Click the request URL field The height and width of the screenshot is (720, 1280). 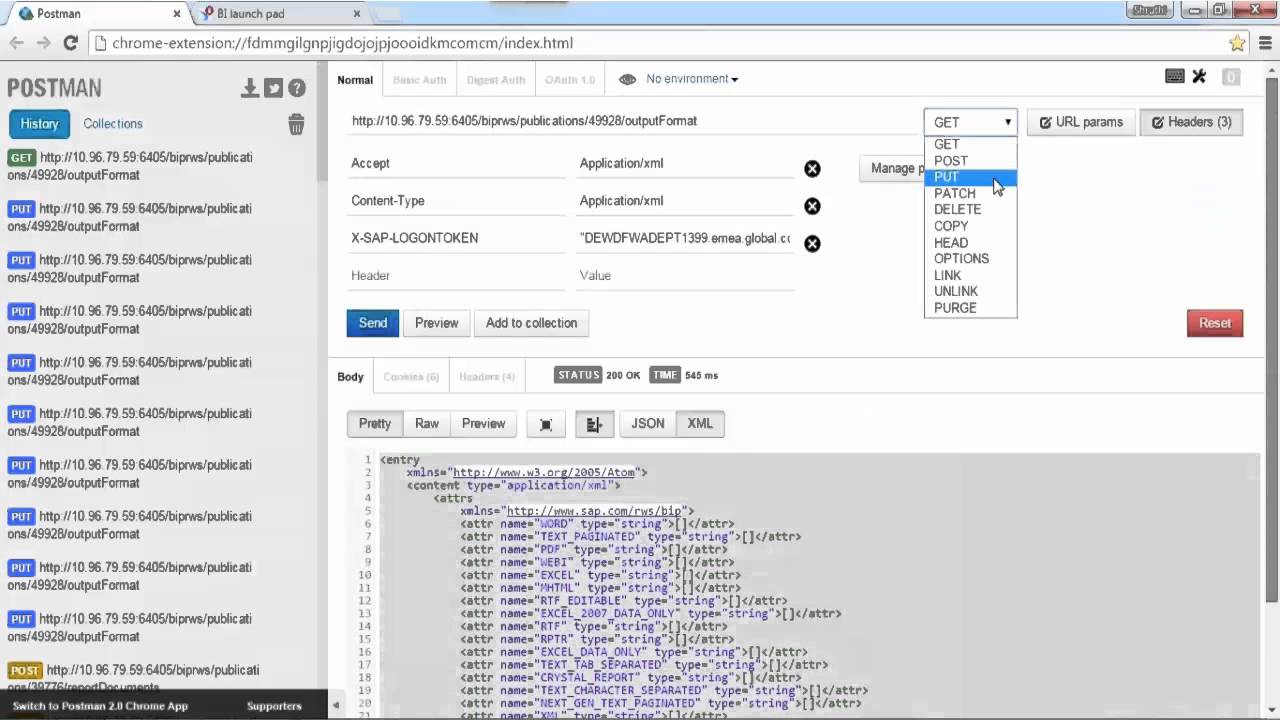(x=632, y=121)
